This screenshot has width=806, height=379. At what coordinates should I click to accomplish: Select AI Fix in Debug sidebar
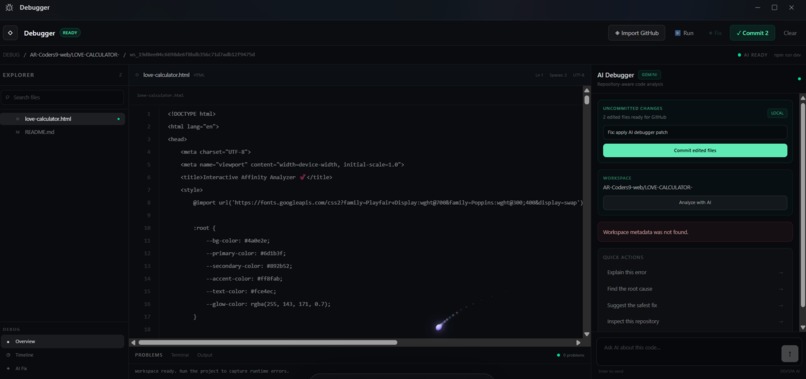pos(62,368)
